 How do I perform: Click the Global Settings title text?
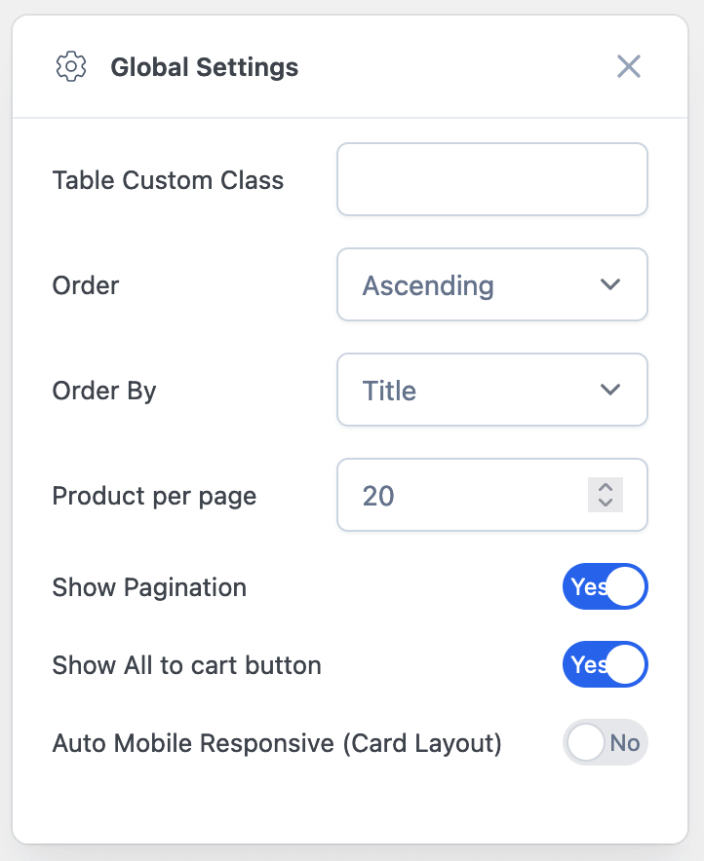point(204,67)
